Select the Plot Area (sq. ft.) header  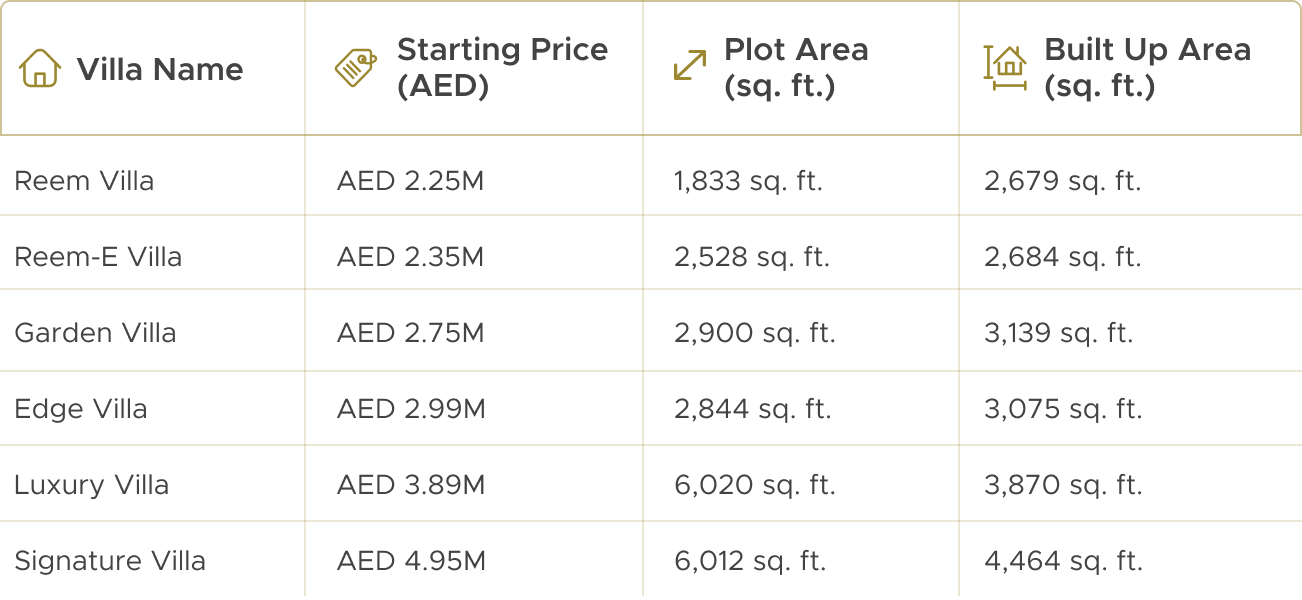[x=796, y=68]
